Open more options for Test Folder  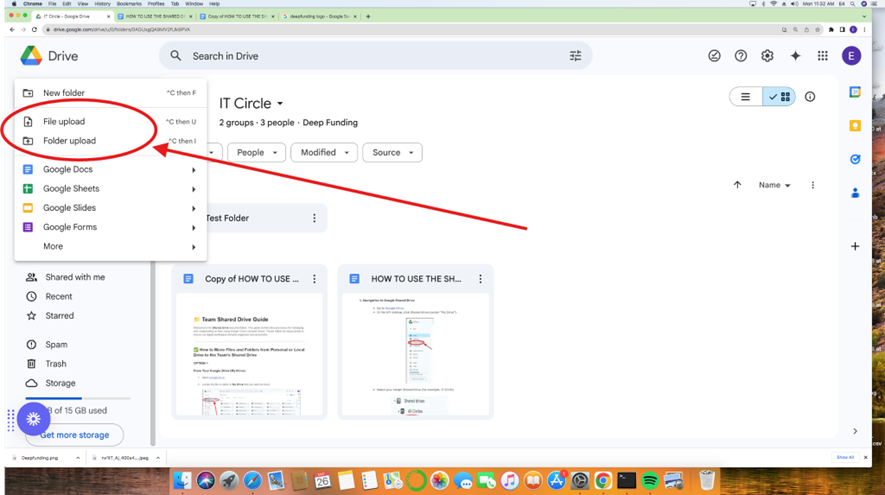click(314, 218)
